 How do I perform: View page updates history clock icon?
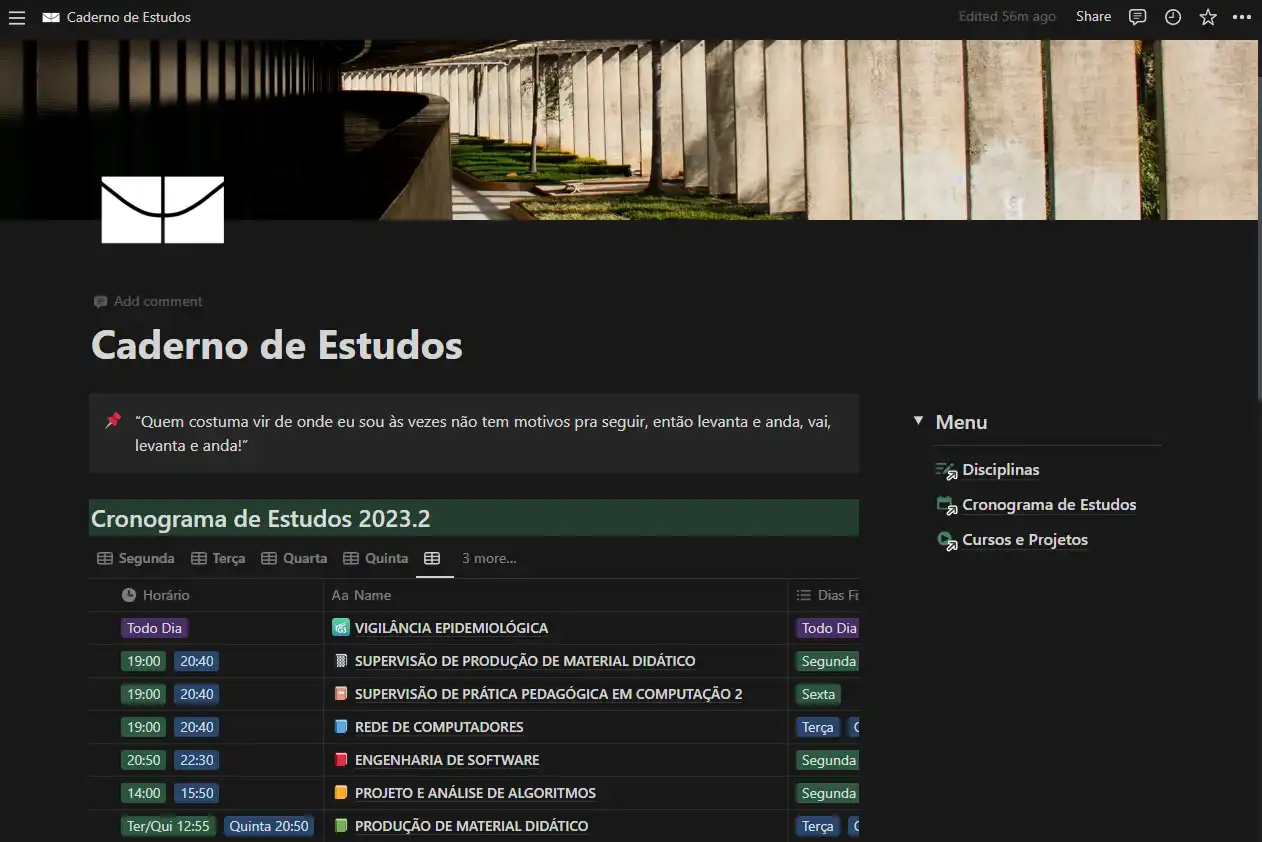(x=1173, y=17)
